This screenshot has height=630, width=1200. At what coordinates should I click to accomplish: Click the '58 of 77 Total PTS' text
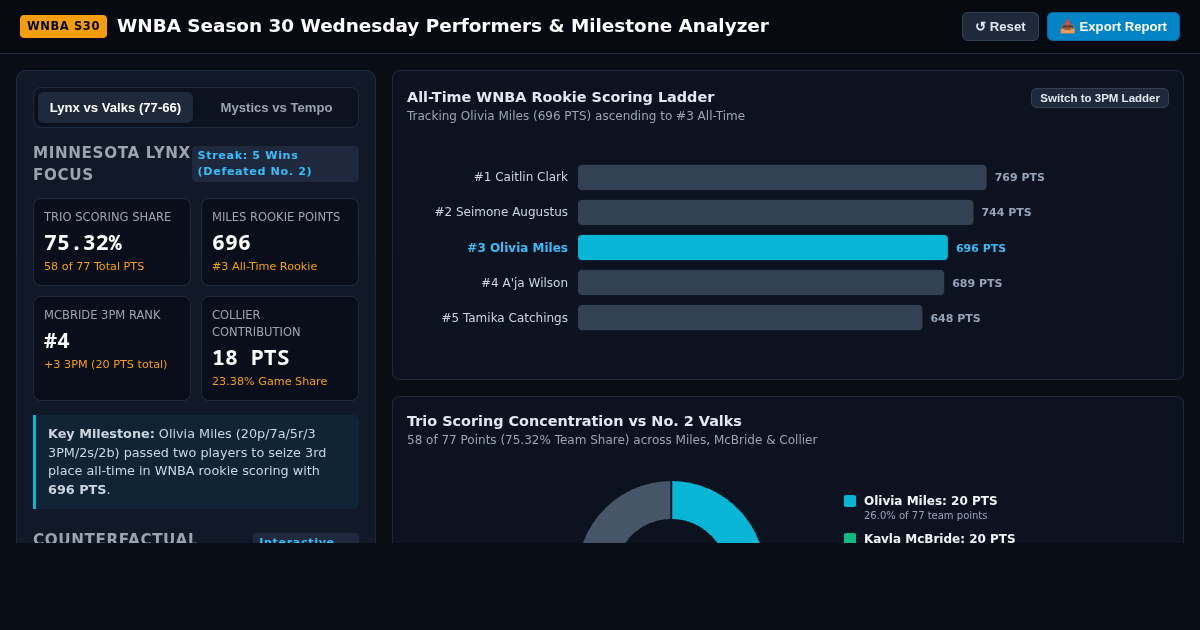point(94,266)
